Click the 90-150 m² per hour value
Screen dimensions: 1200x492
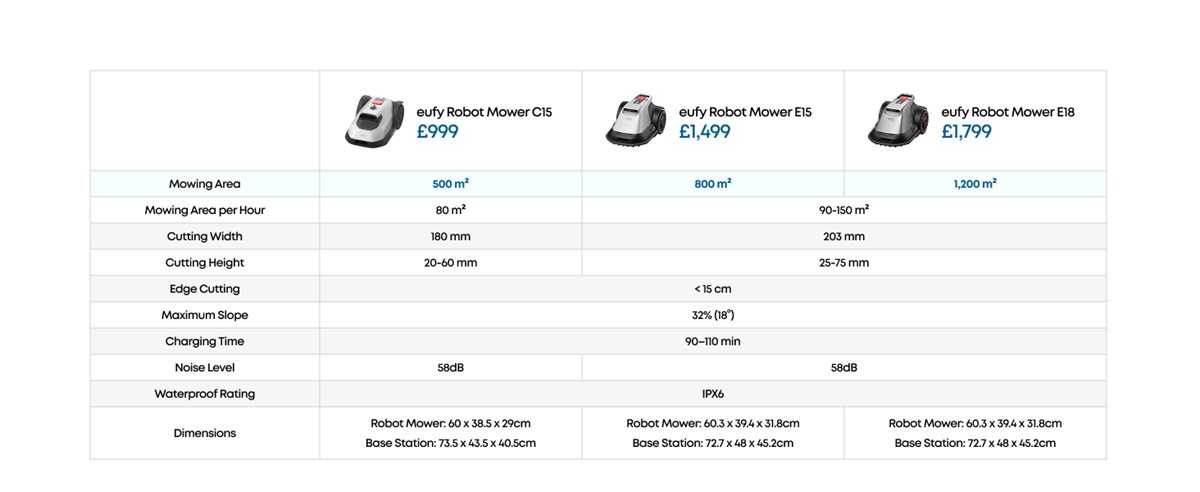844,210
